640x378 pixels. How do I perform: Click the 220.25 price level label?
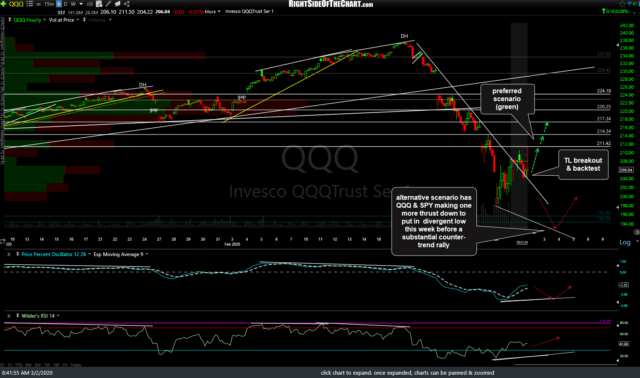(604, 107)
